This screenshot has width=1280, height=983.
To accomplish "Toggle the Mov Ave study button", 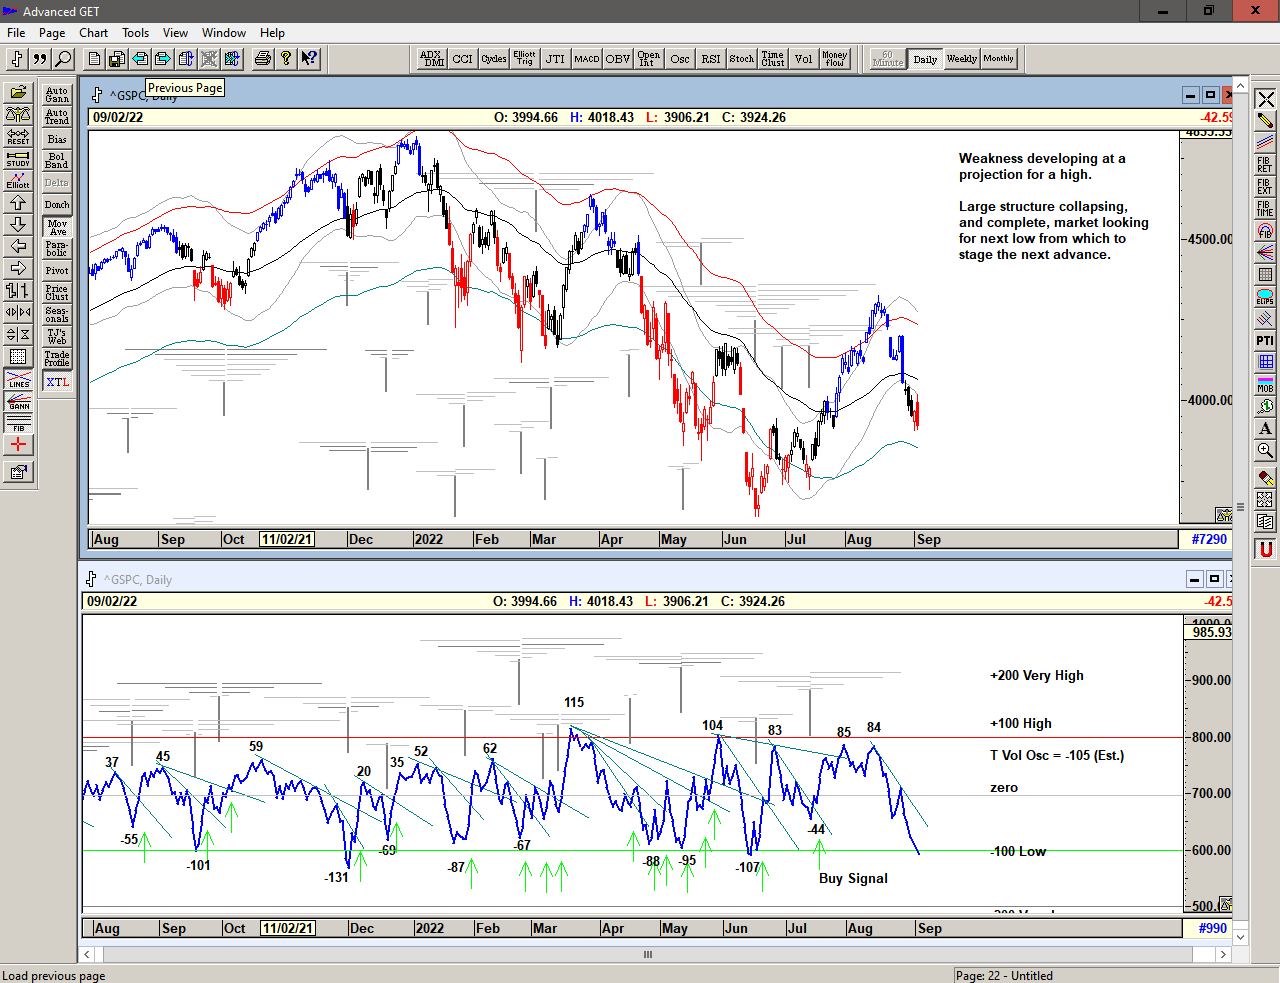I will coord(57,227).
